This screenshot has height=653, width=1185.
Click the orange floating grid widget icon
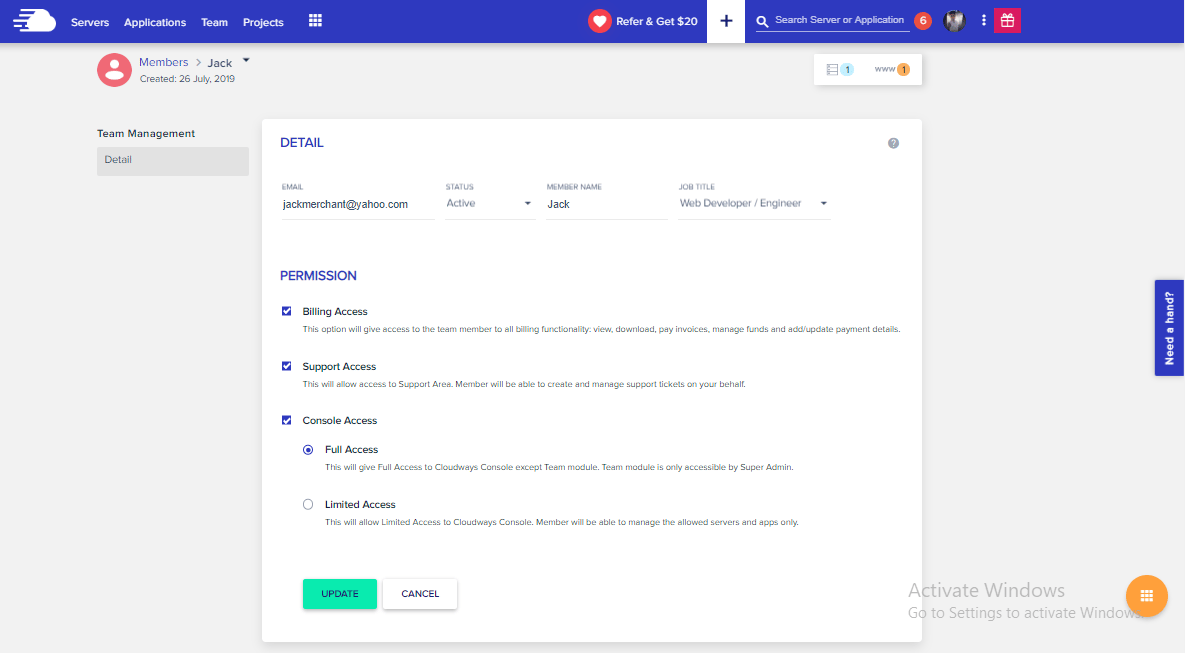1146,595
